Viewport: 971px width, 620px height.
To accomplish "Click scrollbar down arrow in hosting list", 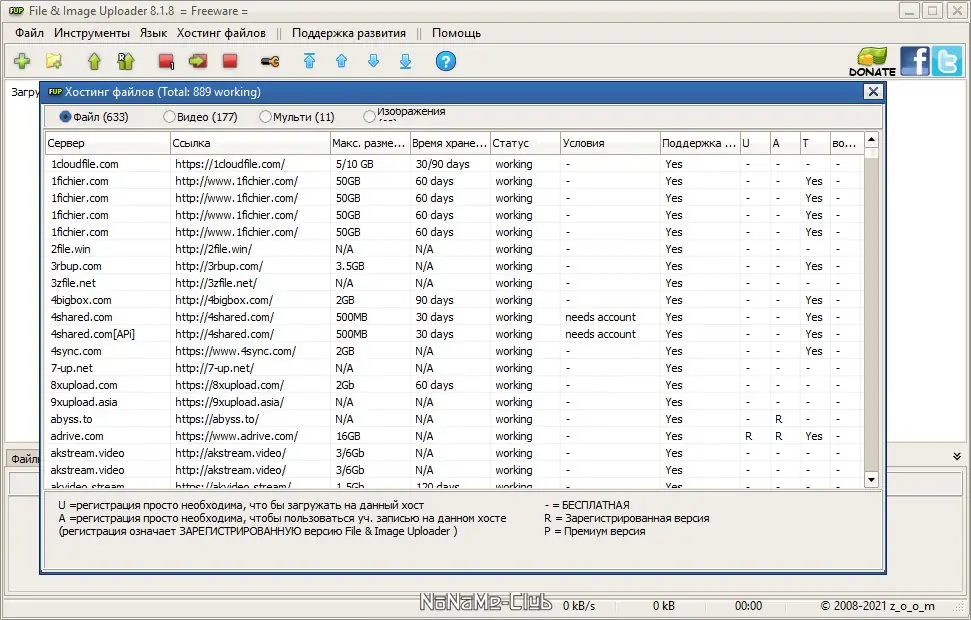I will click(x=871, y=479).
